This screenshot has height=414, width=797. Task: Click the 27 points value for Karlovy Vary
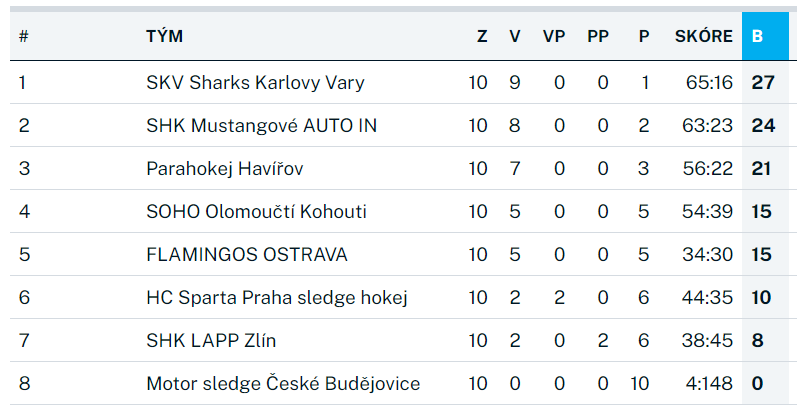point(763,83)
